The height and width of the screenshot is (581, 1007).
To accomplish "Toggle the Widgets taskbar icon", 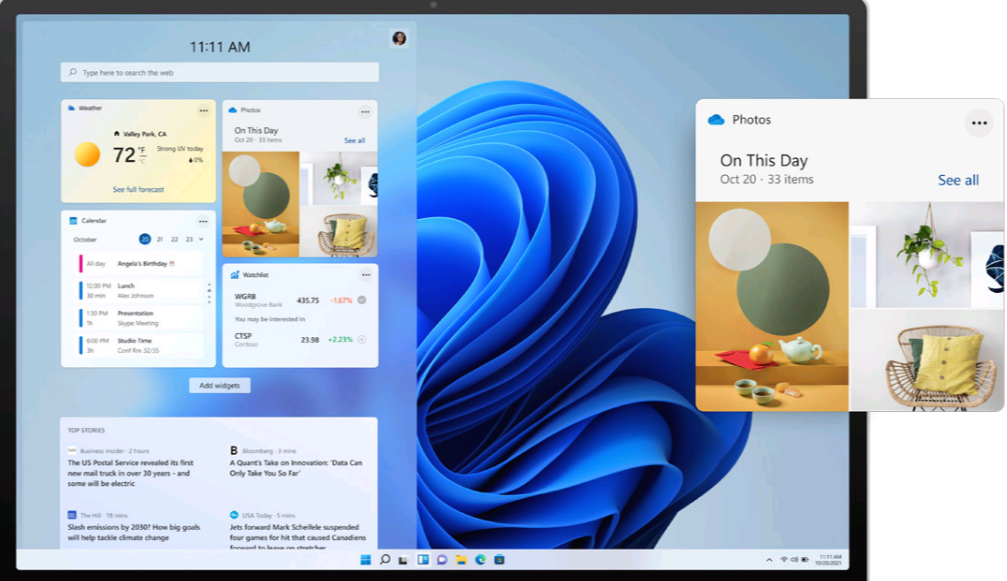I will [423, 560].
